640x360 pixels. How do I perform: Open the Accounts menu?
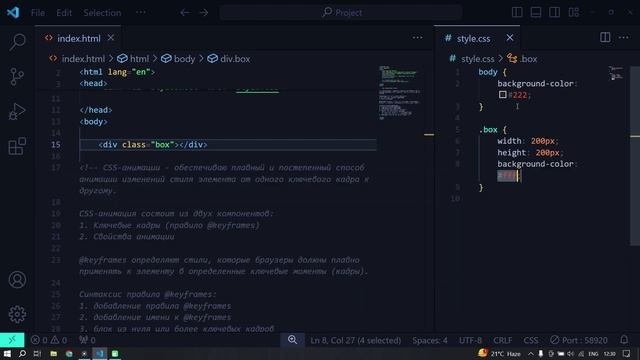tap(17, 280)
